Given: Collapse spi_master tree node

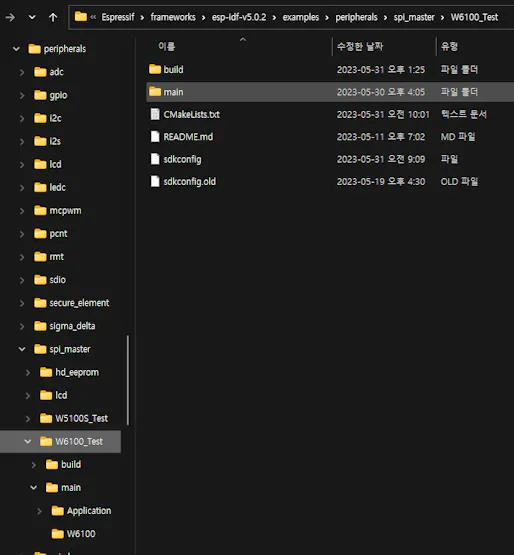Looking at the screenshot, I should point(22,349).
